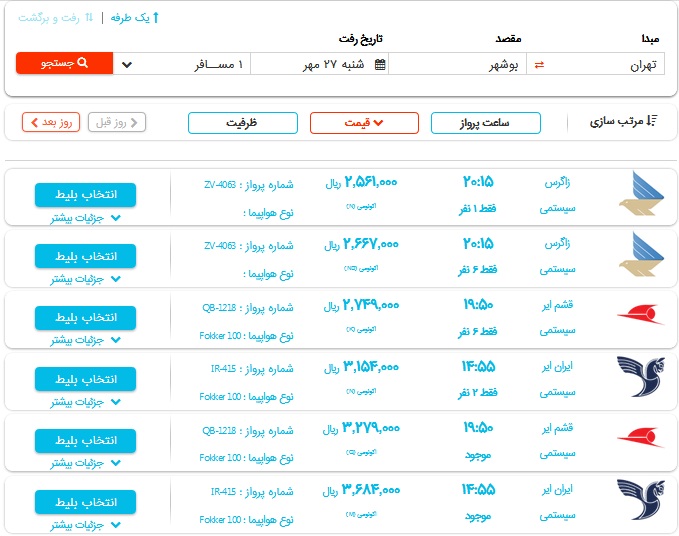This screenshot has height=536, width=679.
Task: Sort results by ظرفیت capacity
Action: (242, 123)
